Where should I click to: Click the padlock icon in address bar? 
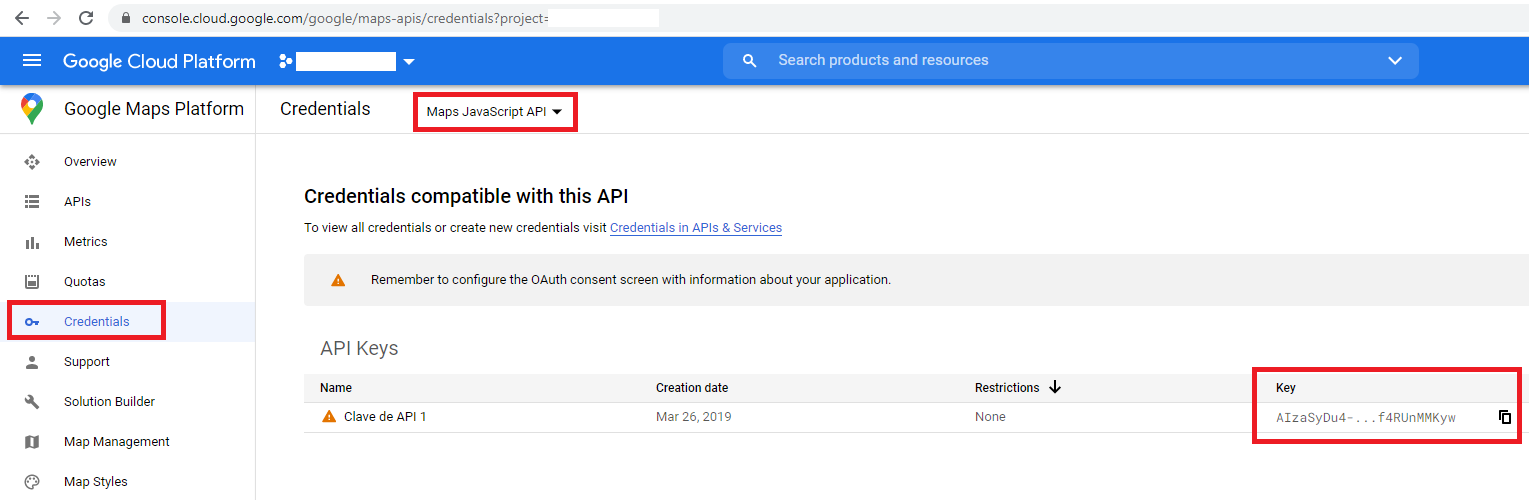(x=125, y=18)
